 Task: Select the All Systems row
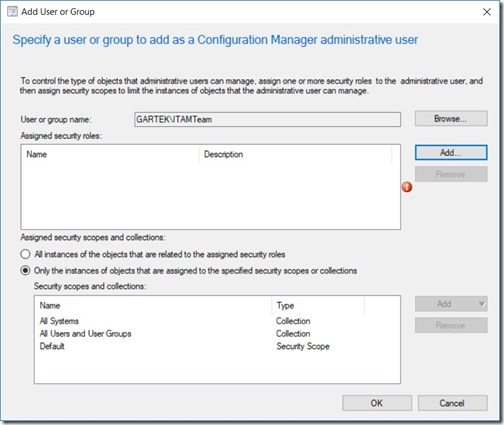217,321
